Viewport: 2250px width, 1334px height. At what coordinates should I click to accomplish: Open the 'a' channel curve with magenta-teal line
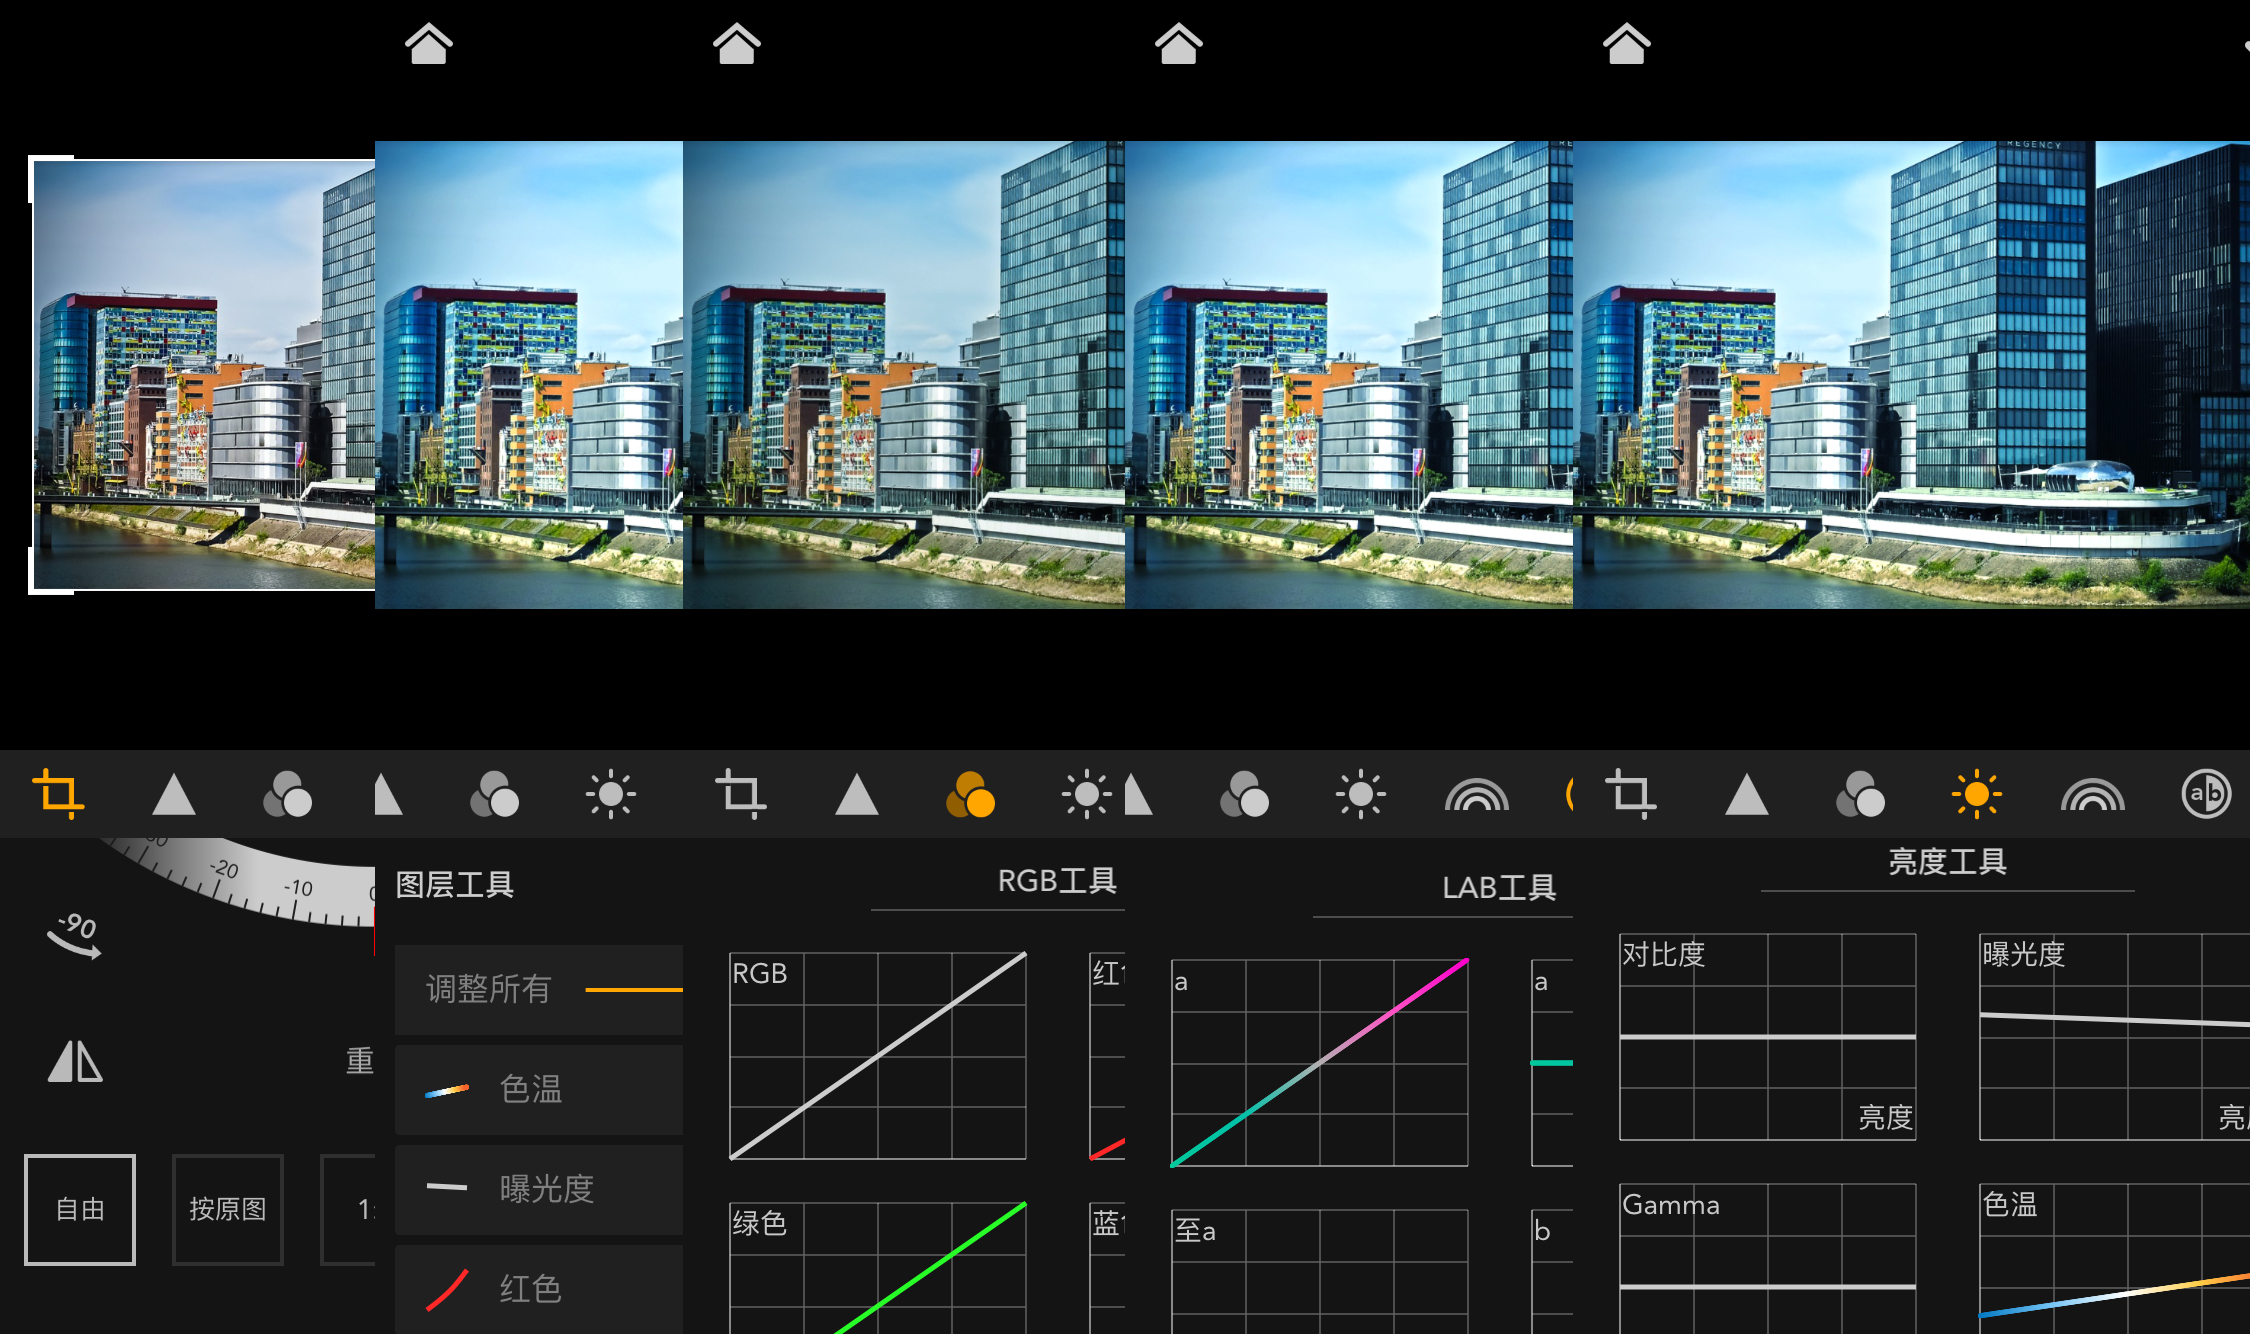pos(1320,1063)
